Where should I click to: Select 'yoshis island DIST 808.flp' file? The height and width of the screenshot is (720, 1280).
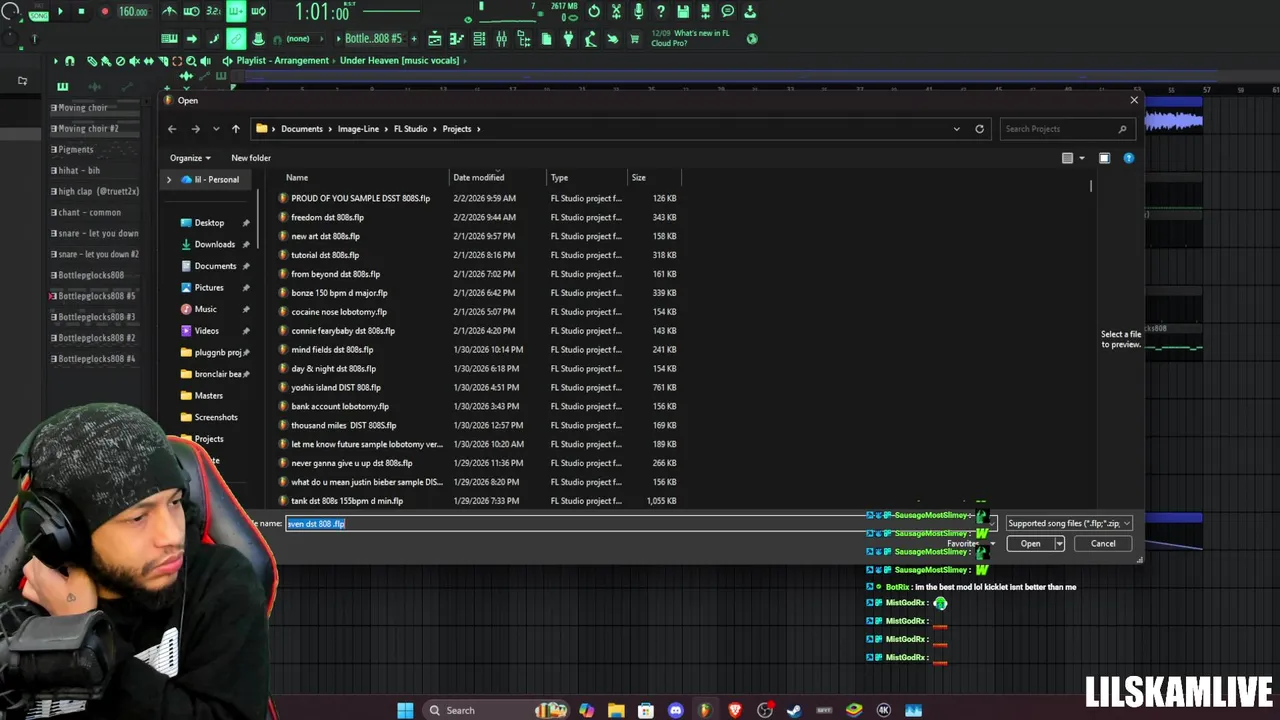coord(336,387)
